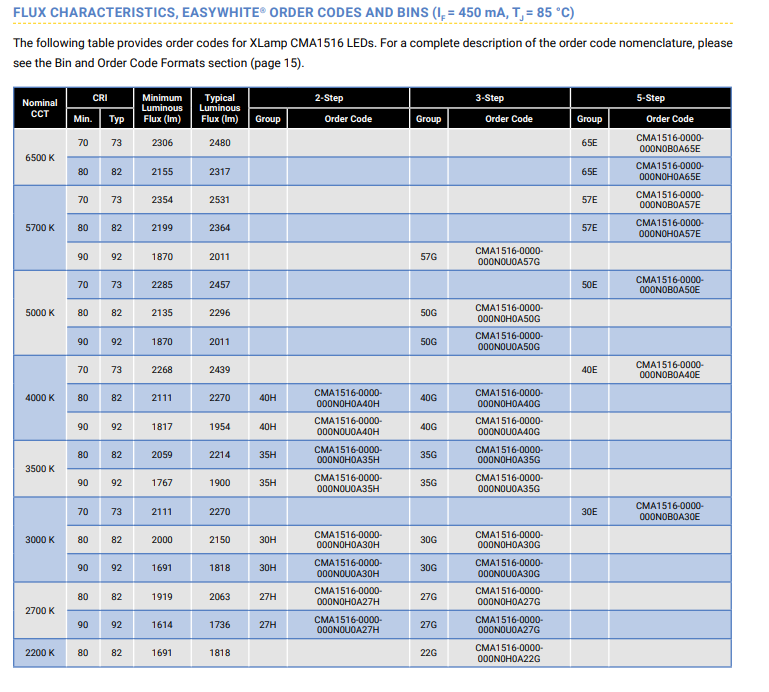
Task: Select order code CMA1516-0000-000N0H0A50G
Action: 509,313
